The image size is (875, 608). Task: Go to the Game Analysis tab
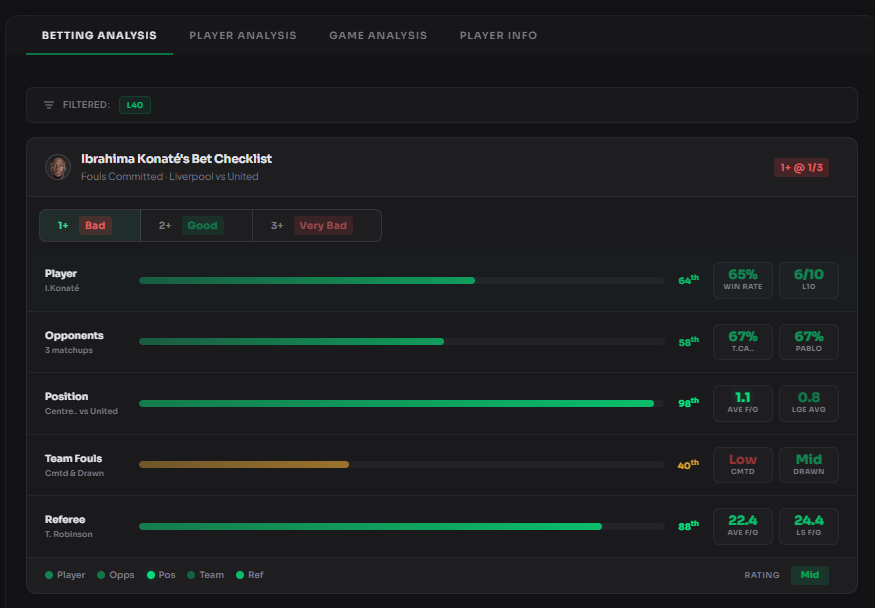(378, 35)
